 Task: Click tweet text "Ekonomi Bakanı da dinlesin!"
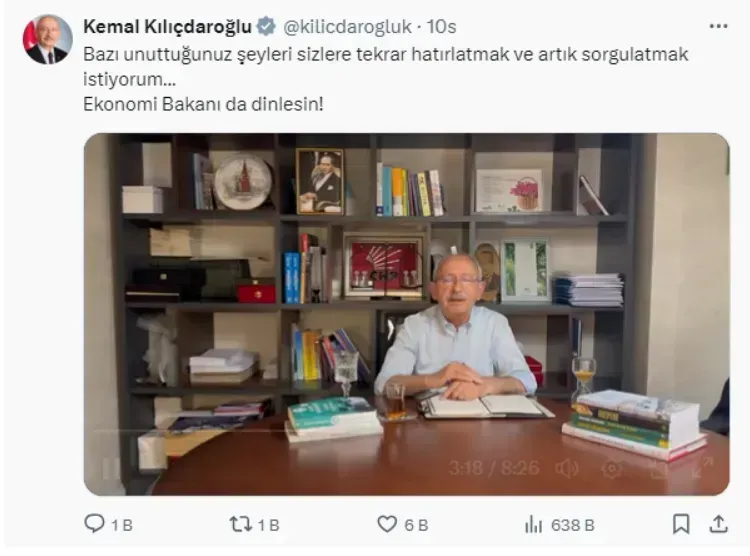[203, 104]
